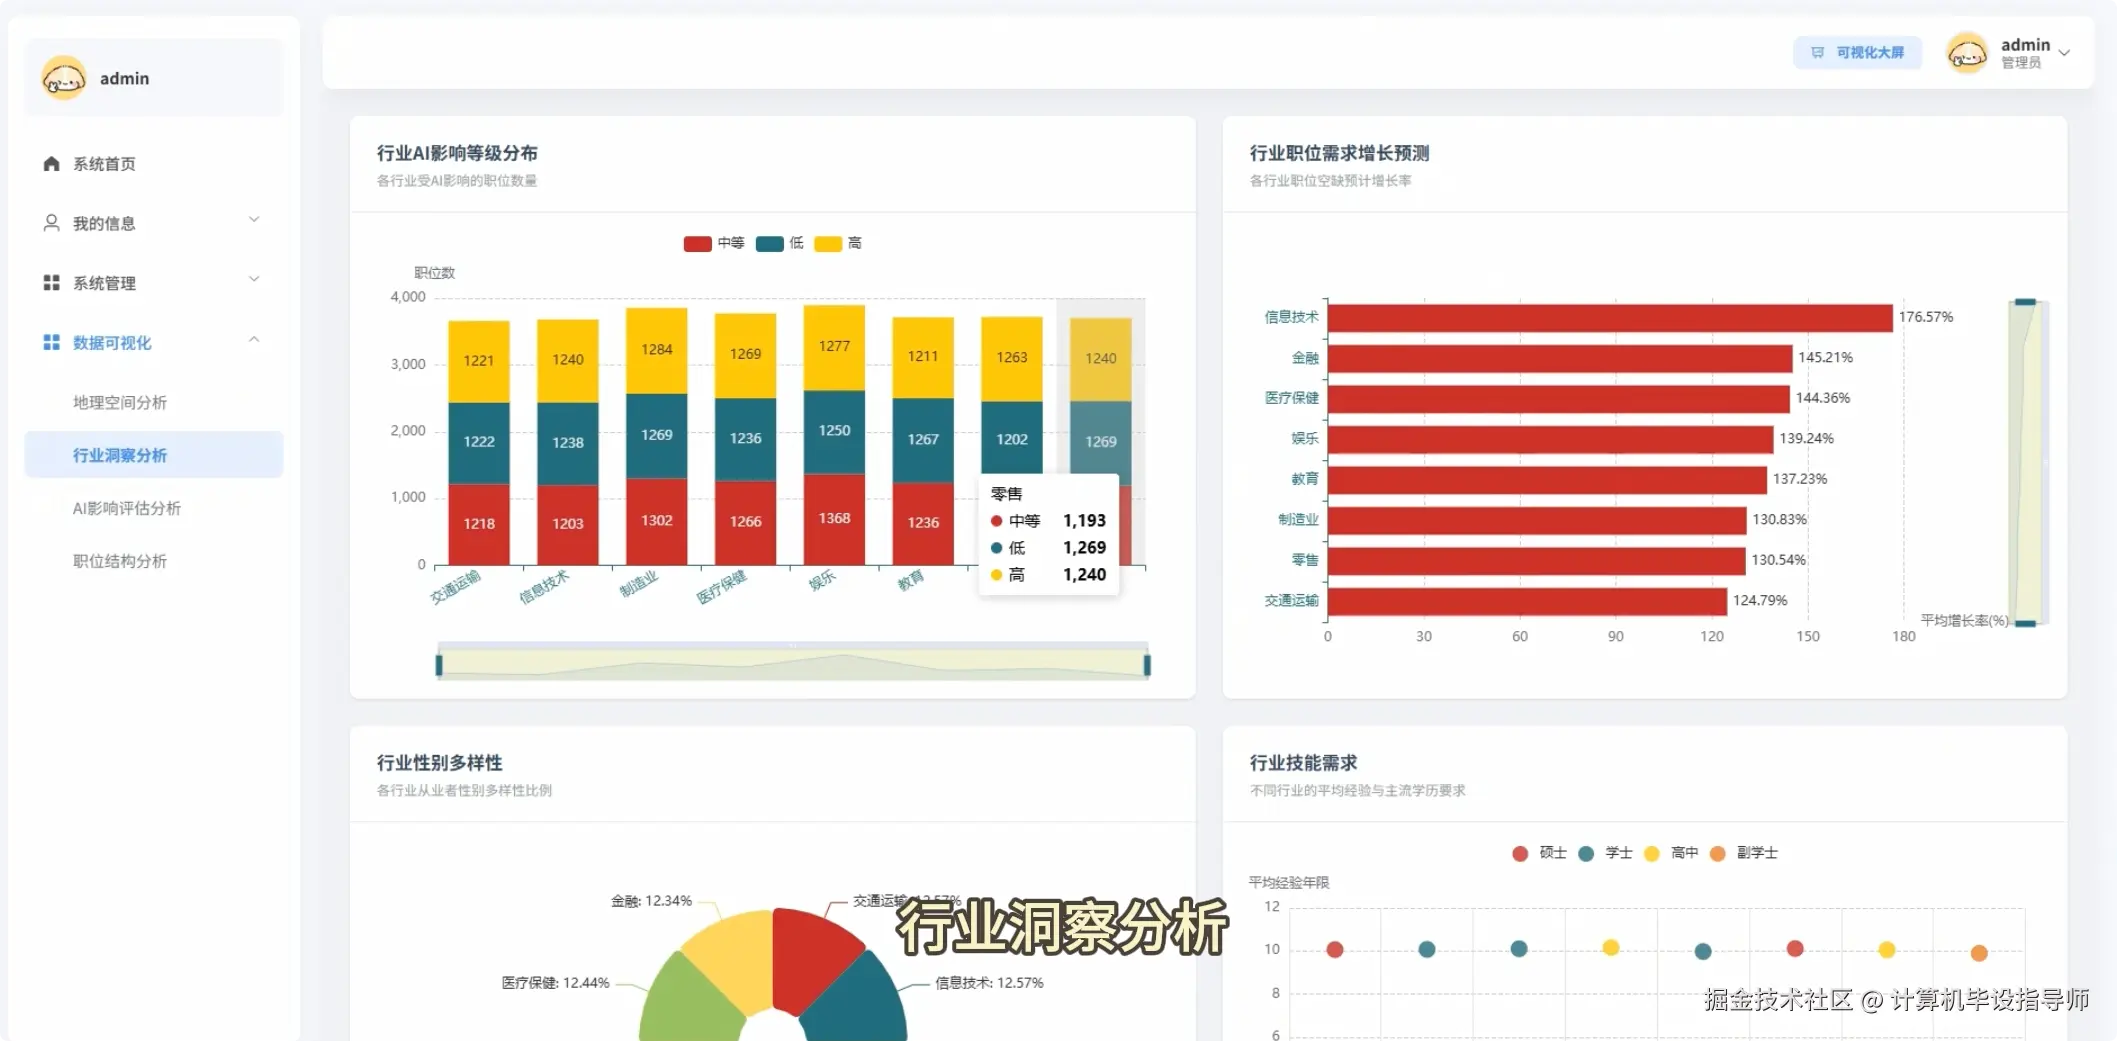This screenshot has width=2117, height=1041.
Task: Click the 零售 bar showing 130.54%
Action: click(1536, 561)
